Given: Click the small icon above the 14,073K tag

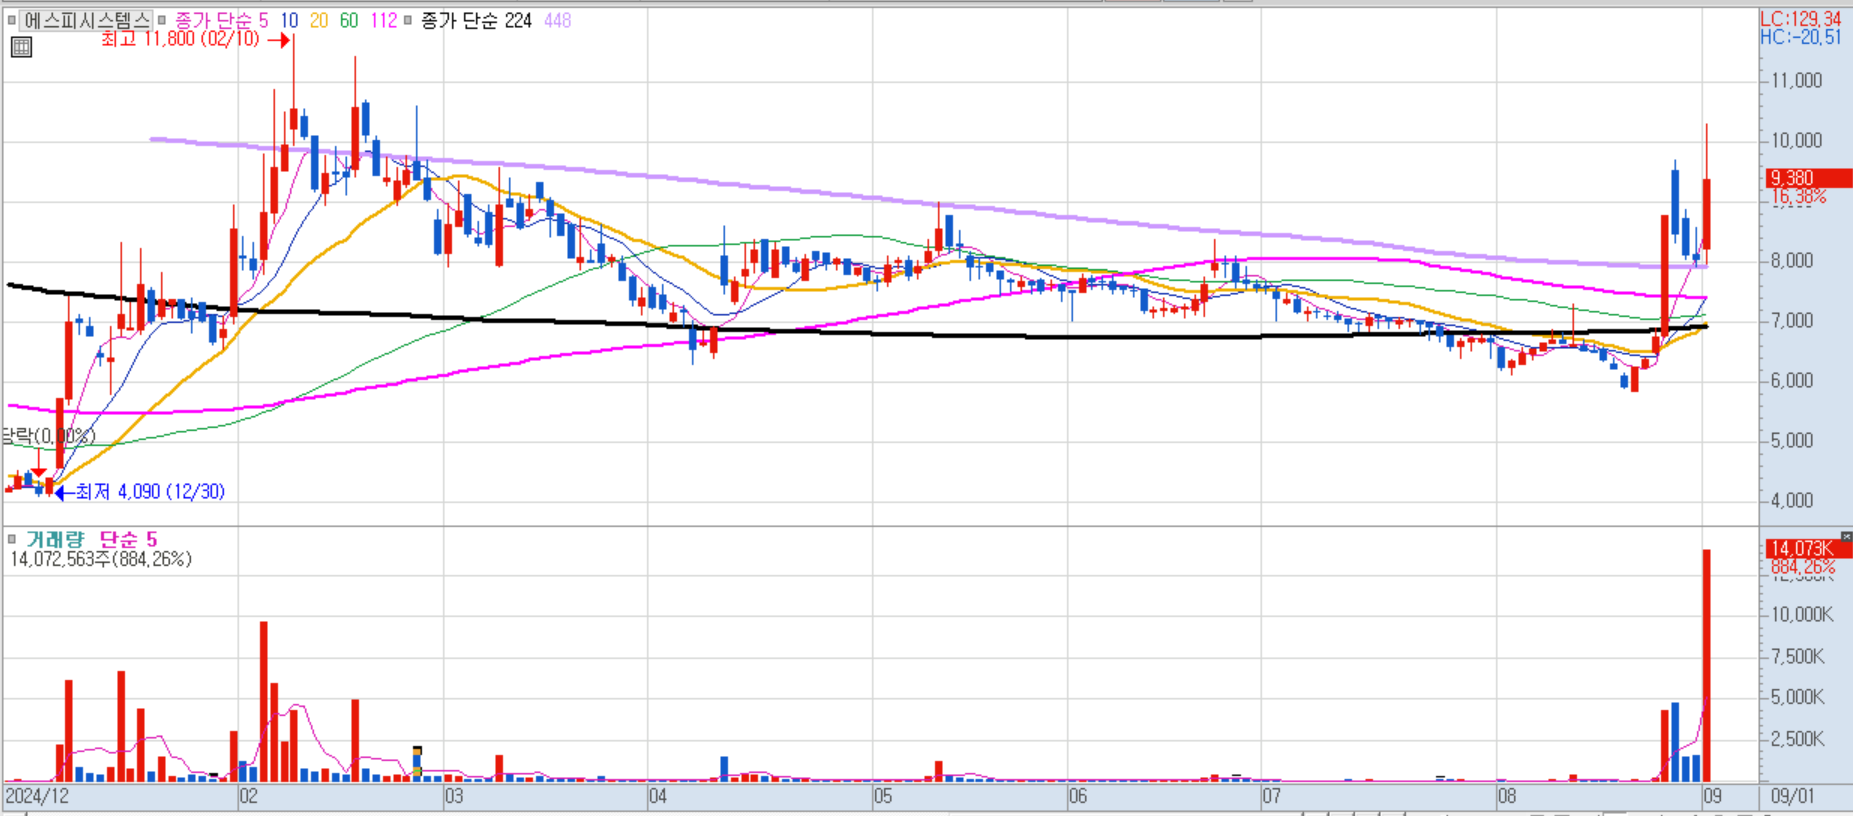Looking at the screenshot, I should [1846, 537].
